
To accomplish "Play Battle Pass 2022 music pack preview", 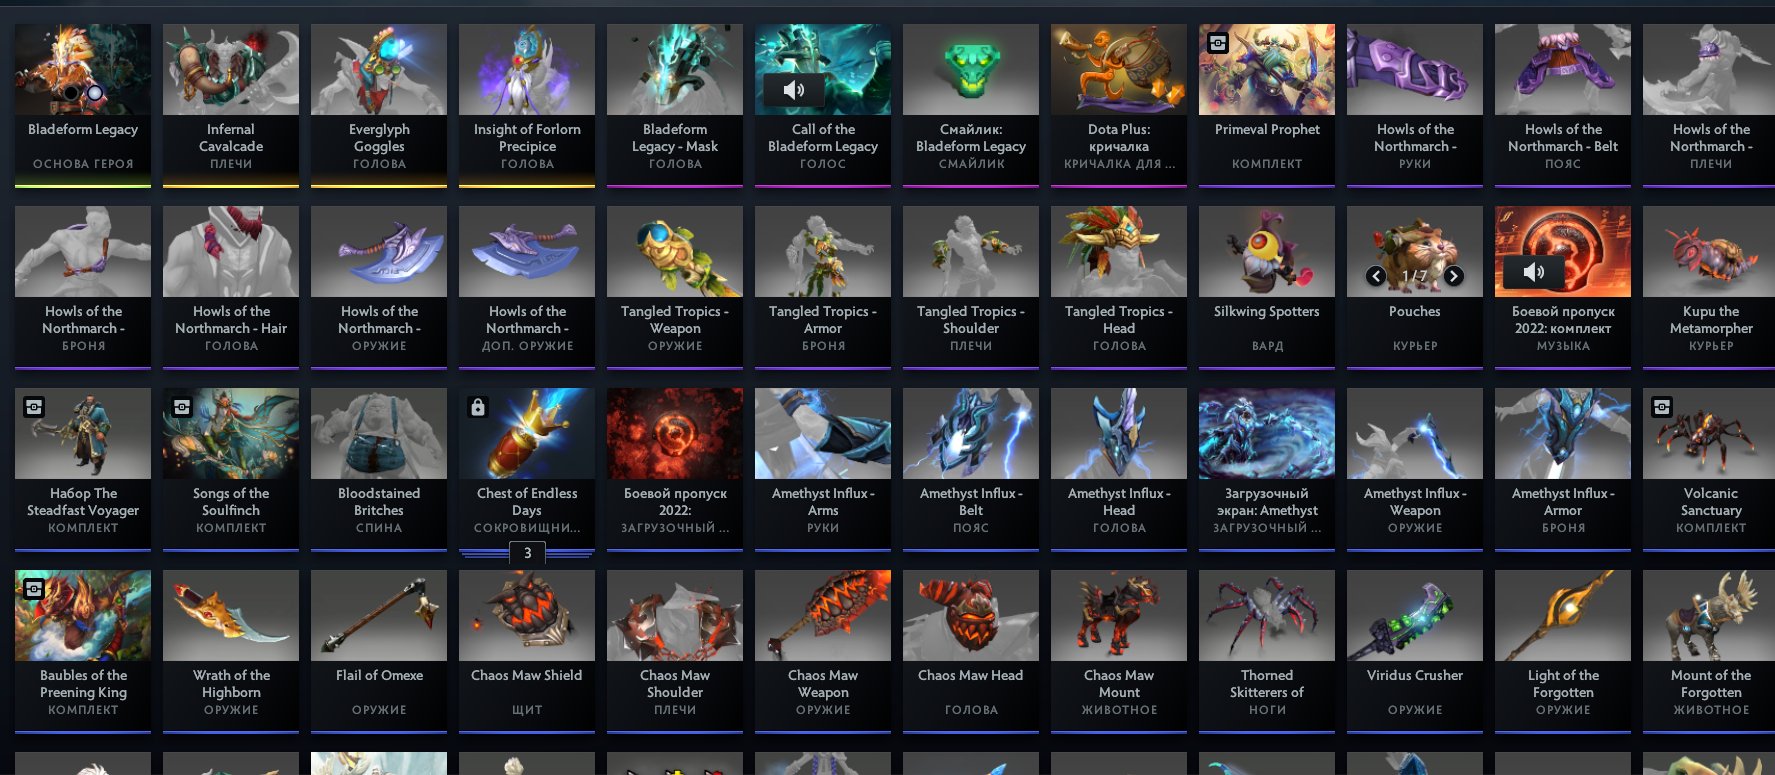I will [x=1533, y=271].
